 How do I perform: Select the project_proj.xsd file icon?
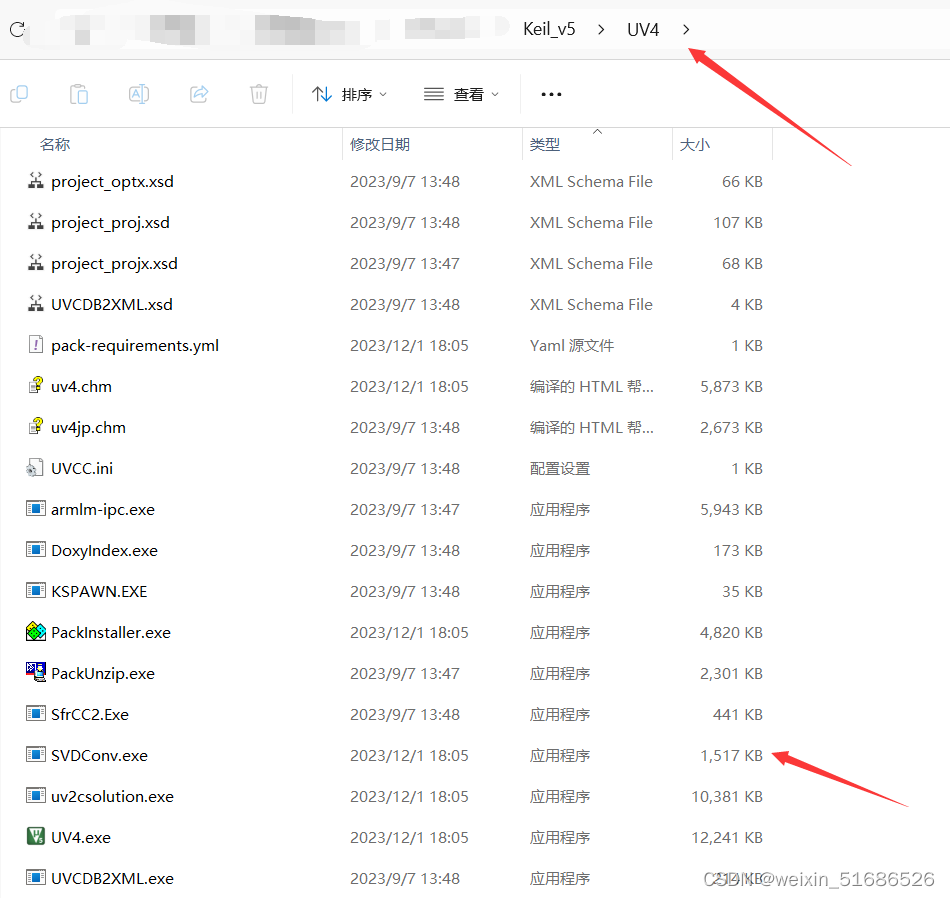click(x=36, y=222)
